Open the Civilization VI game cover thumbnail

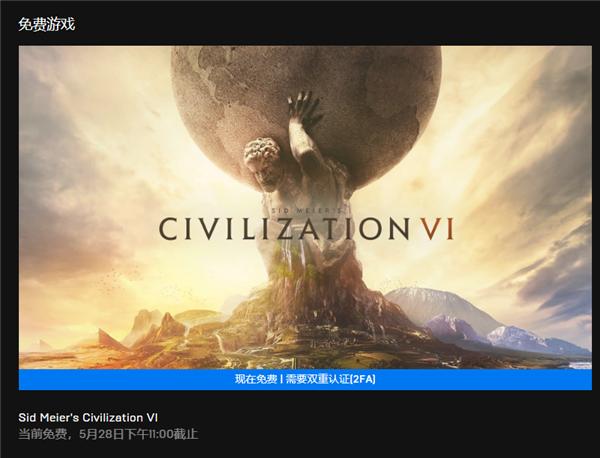click(305, 208)
